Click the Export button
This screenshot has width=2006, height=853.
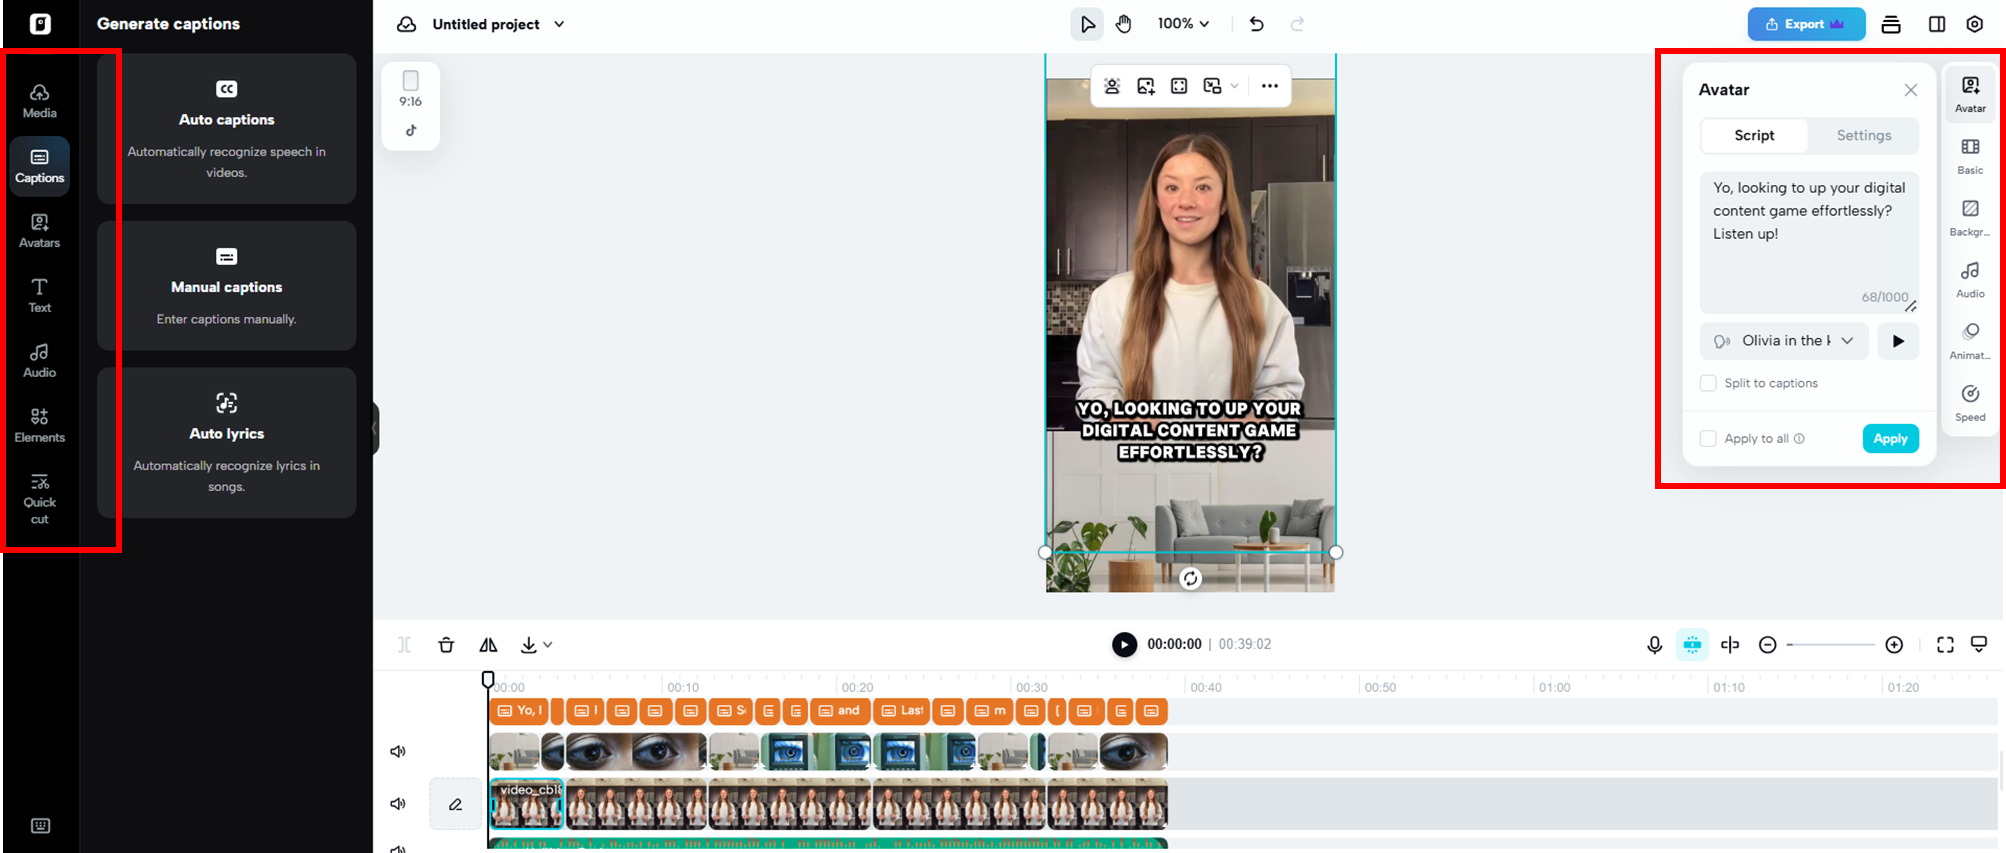(x=1805, y=24)
